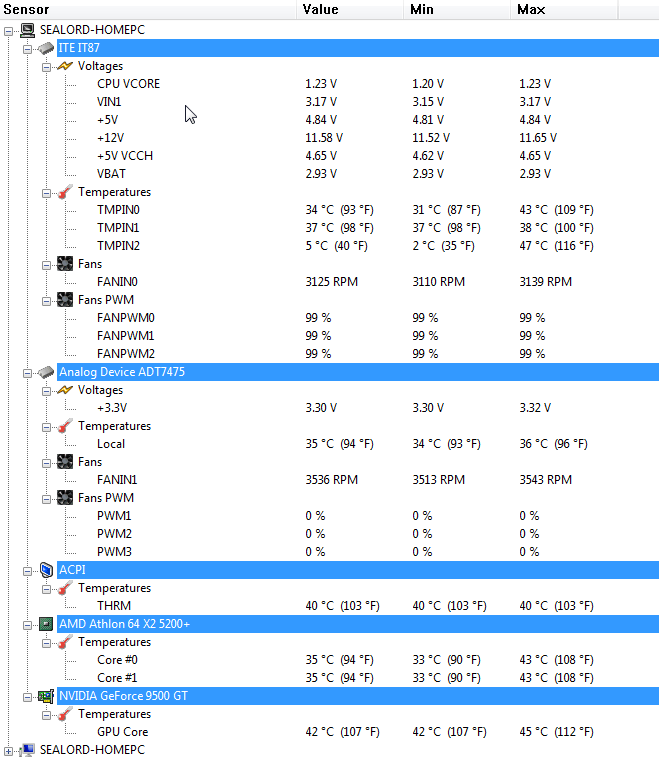Collapse Voltages under ITE IT87
659x779 pixels.
[46, 67]
